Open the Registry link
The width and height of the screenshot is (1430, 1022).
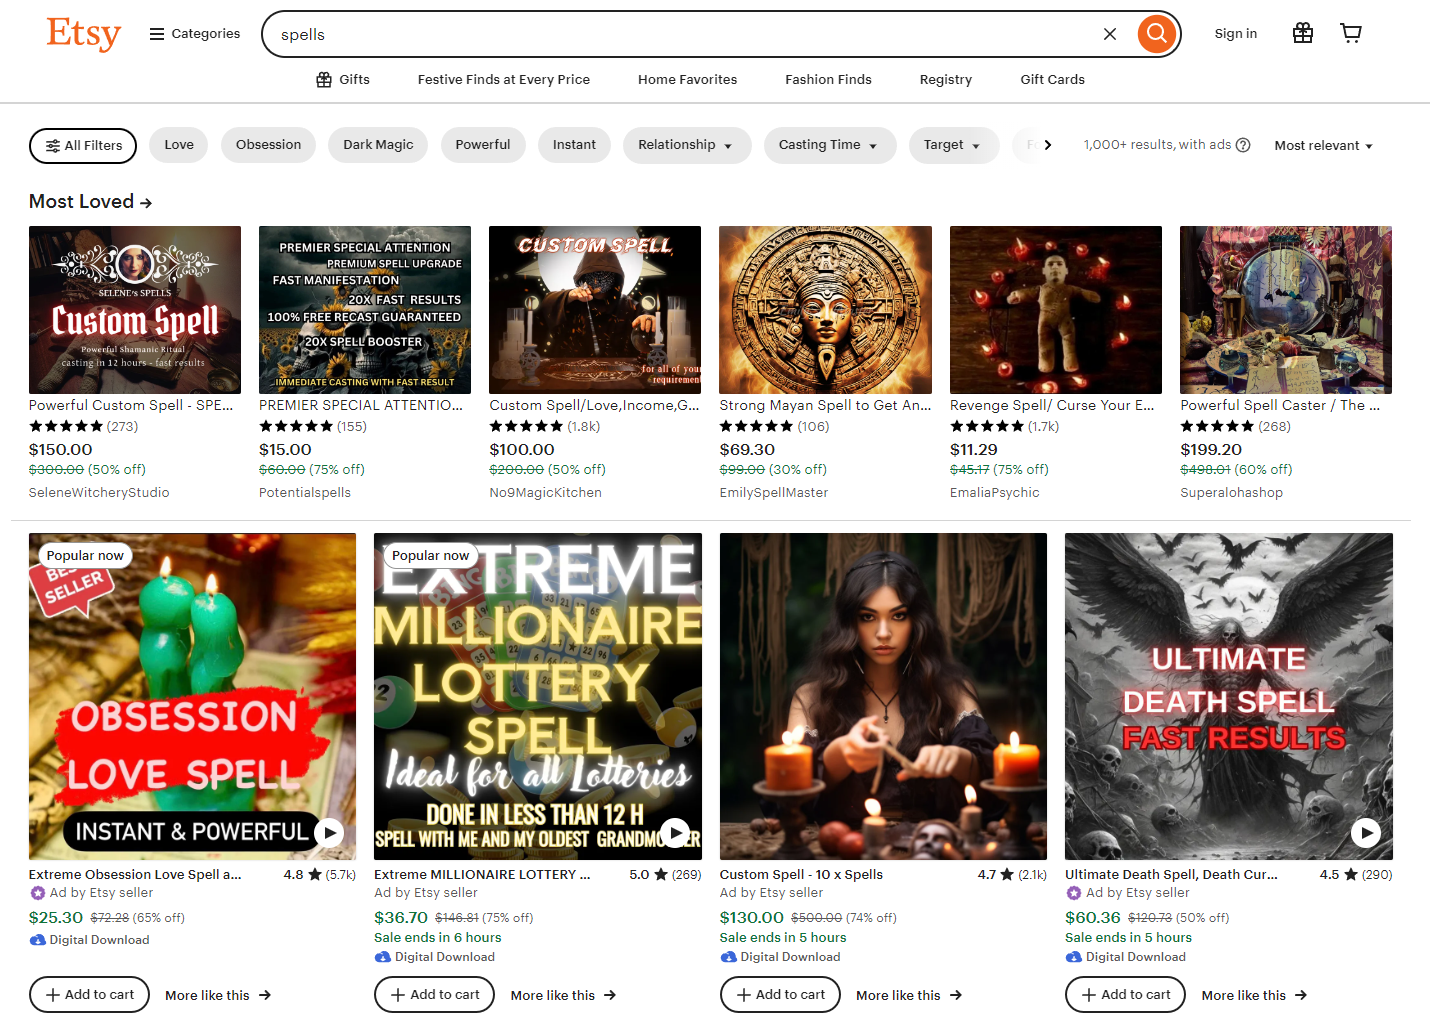(x=946, y=80)
